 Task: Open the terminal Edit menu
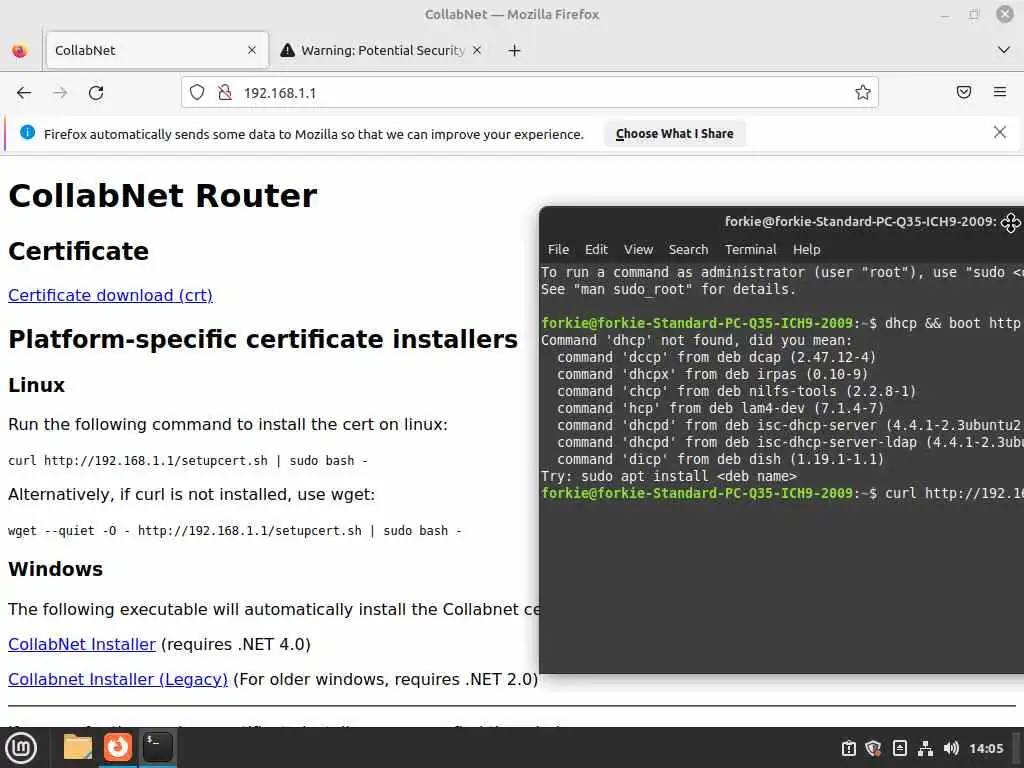[x=596, y=249]
